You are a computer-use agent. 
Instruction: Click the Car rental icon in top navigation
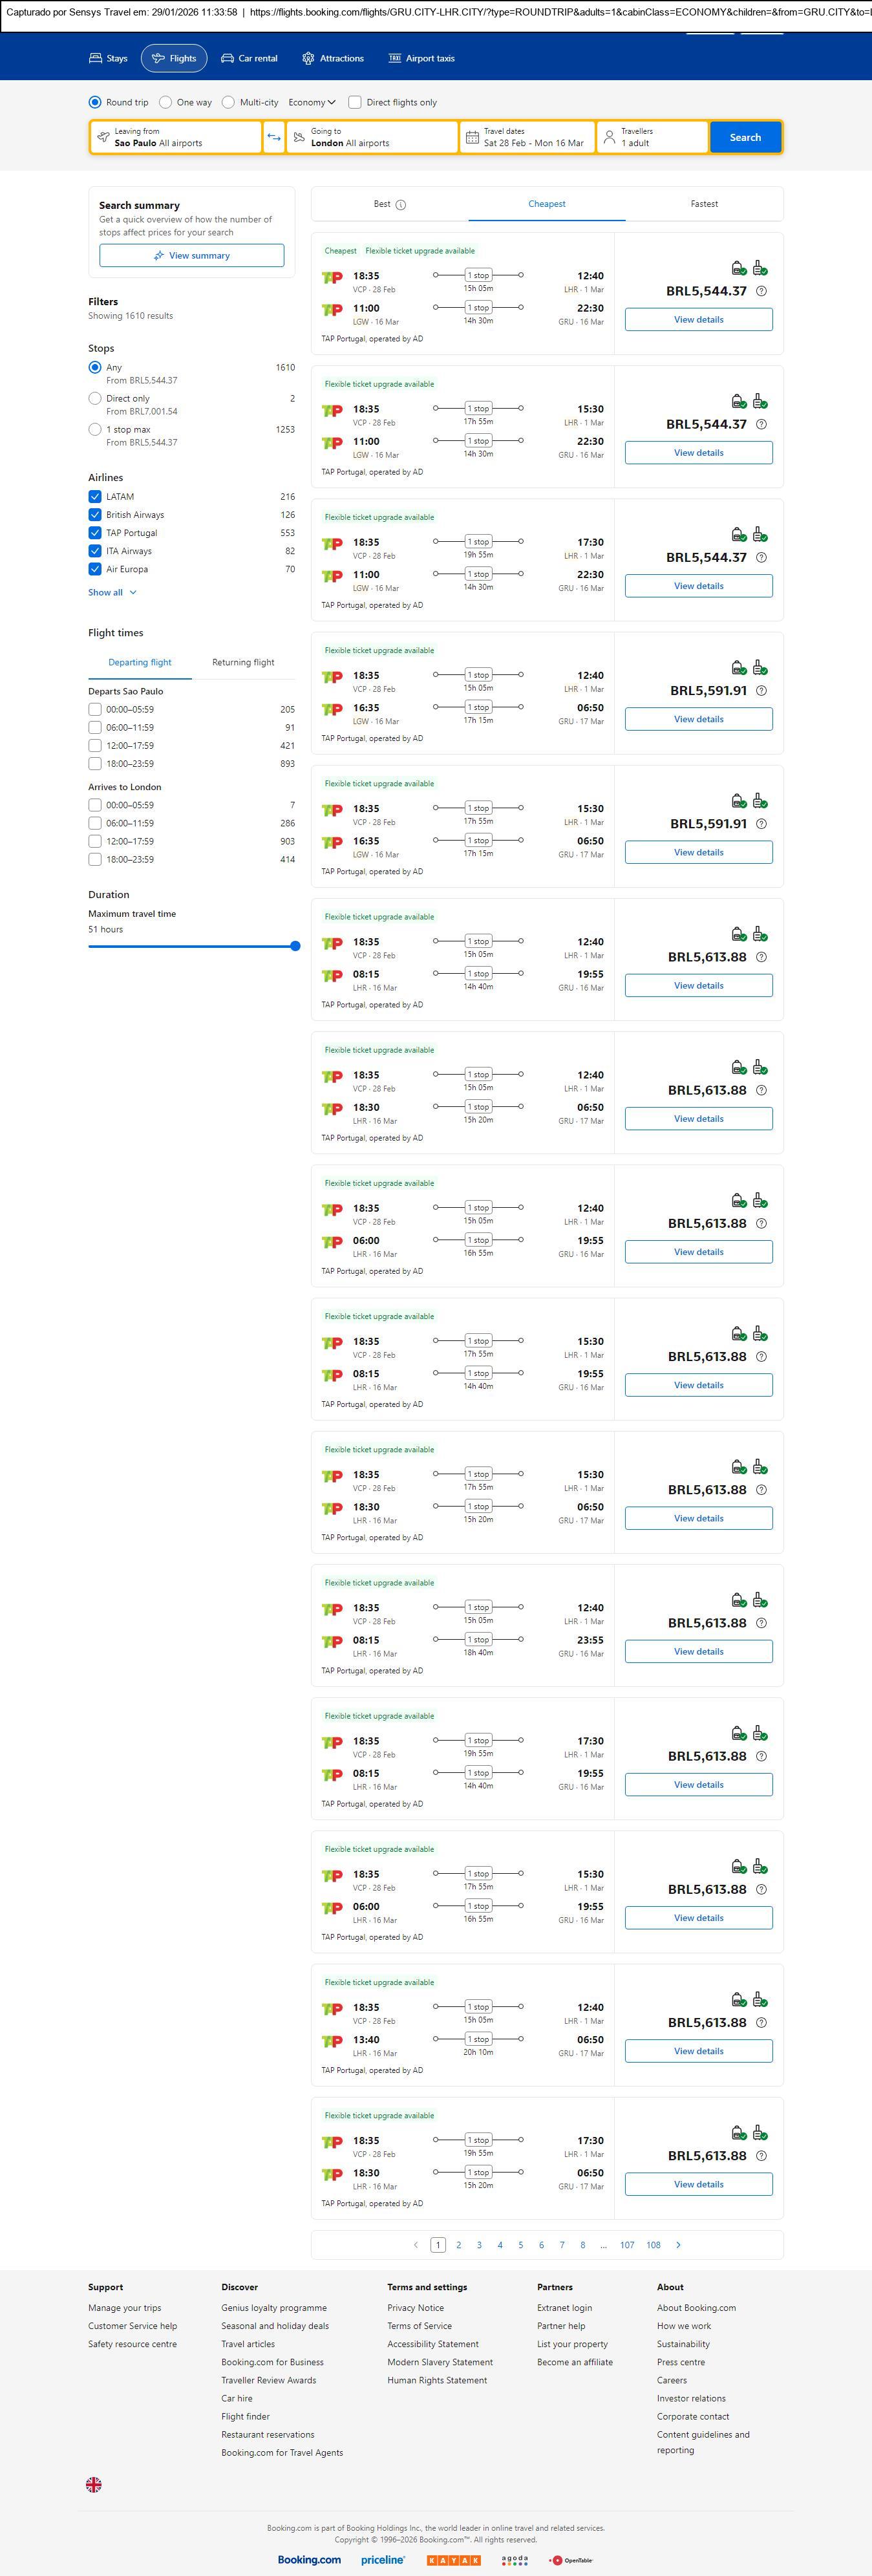228,58
